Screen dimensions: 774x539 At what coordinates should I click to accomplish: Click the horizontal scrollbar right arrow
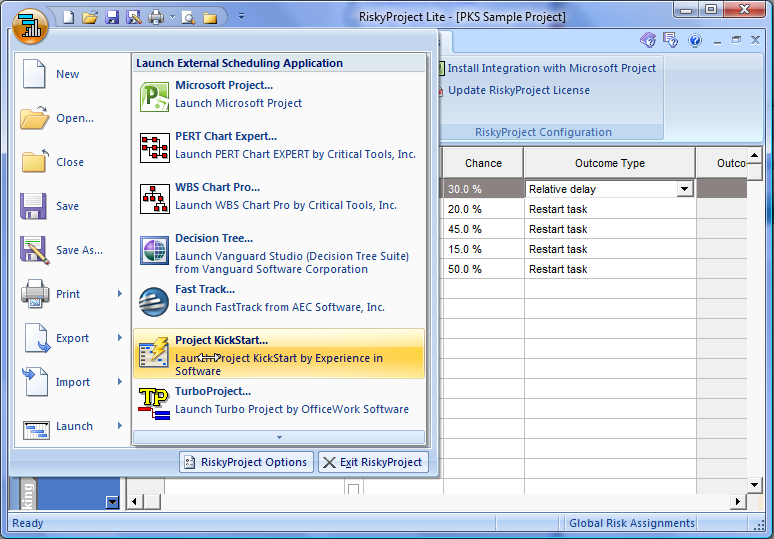(x=739, y=501)
